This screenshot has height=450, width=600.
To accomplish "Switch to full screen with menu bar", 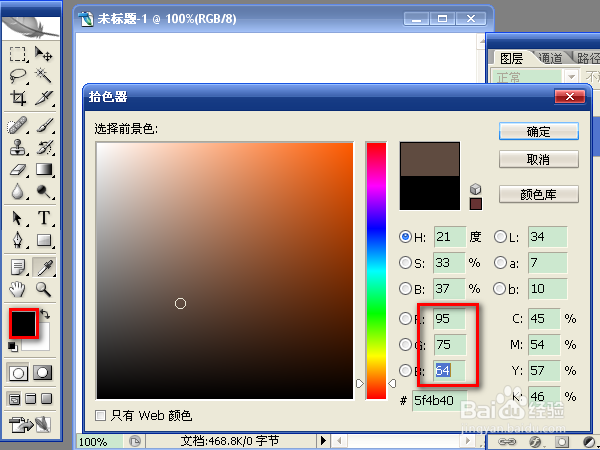I will (x=31, y=399).
